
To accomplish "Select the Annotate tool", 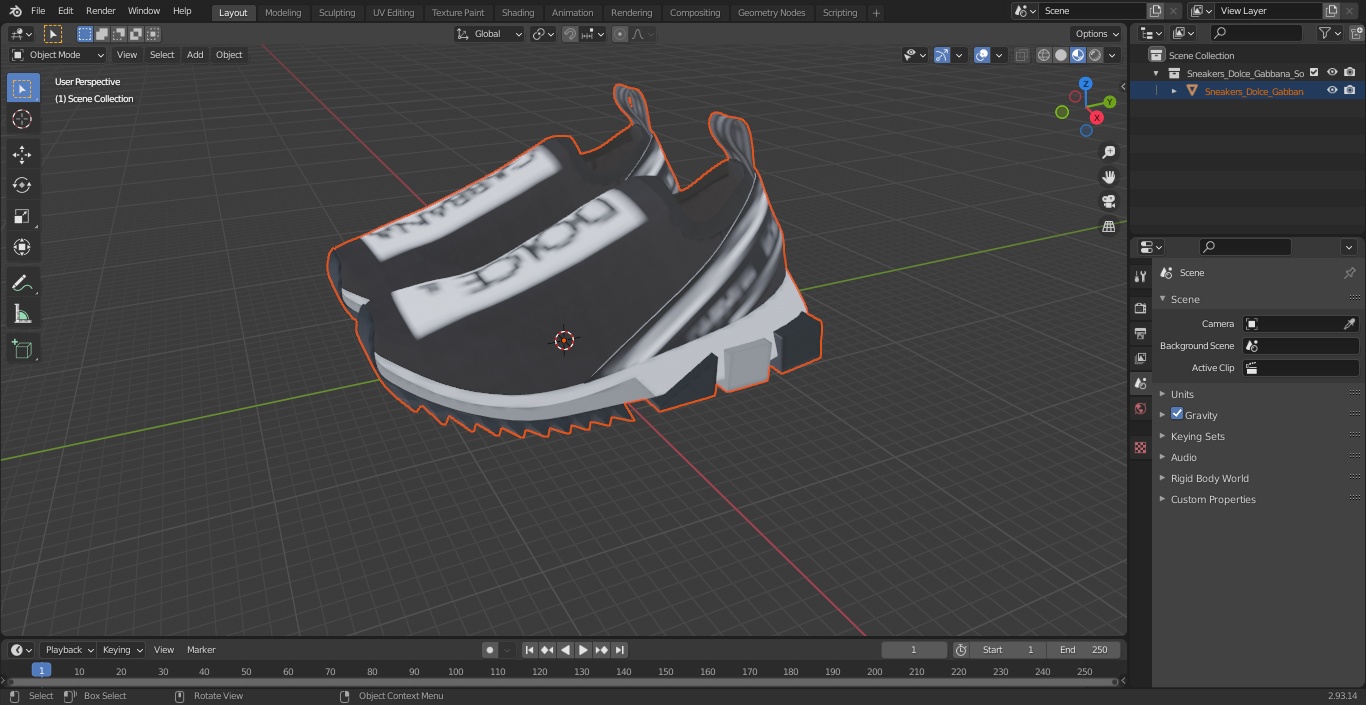I will coord(22,283).
